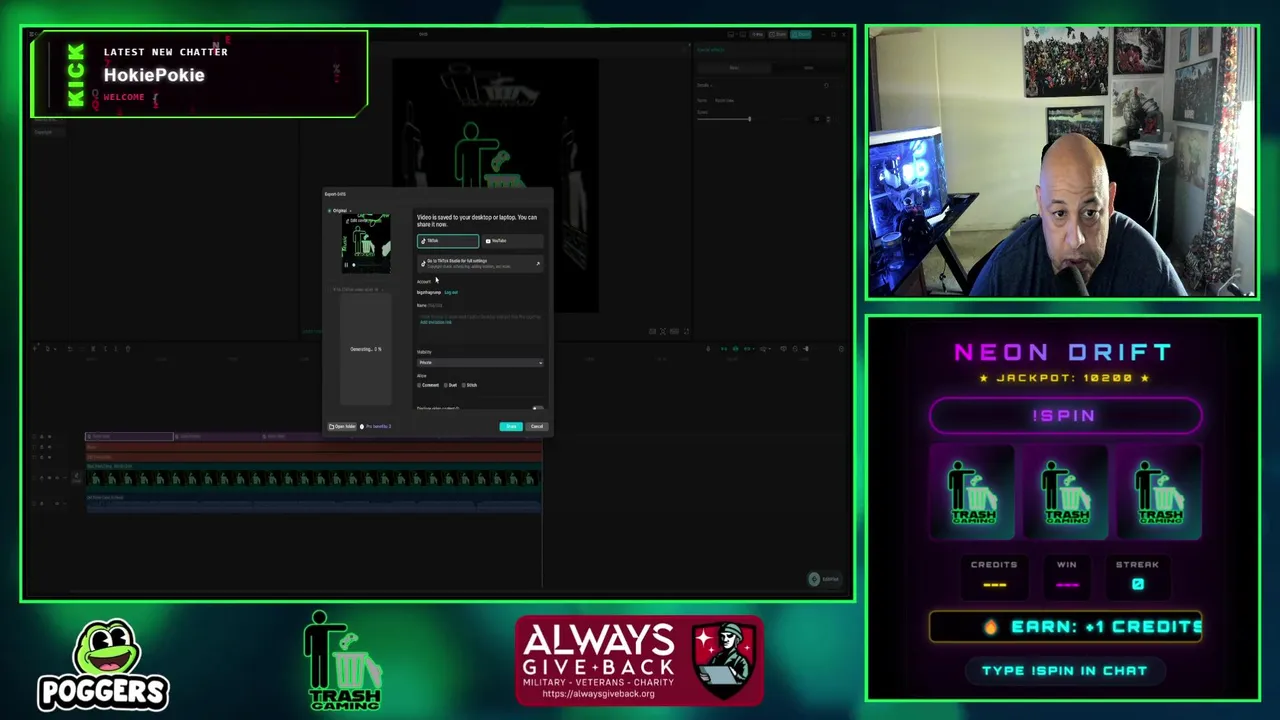The height and width of the screenshot is (720, 1280).
Task: Adjust the scale slider in the right panel
Action: coord(749,119)
